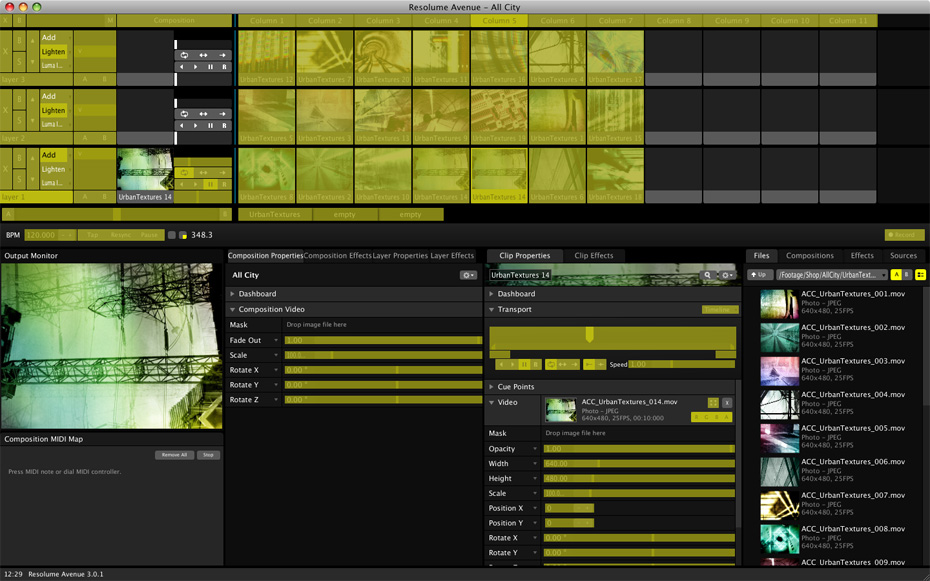Switch file browser to list view icon
Viewport: 930px width, 581px height.
921,275
